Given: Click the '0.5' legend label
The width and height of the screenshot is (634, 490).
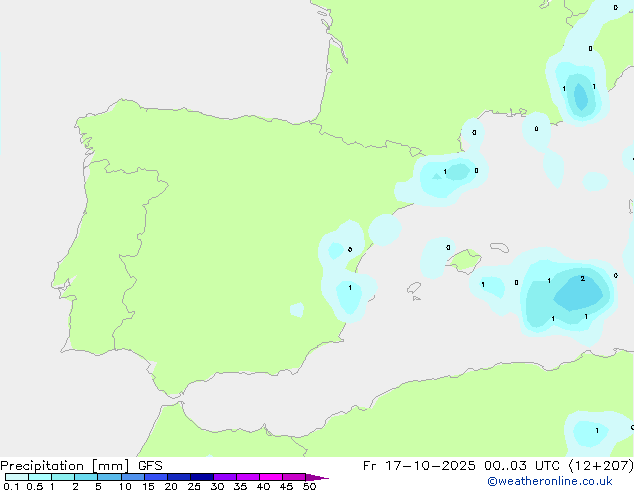Looking at the screenshot, I should pyautogui.click(x=34, y=486).
